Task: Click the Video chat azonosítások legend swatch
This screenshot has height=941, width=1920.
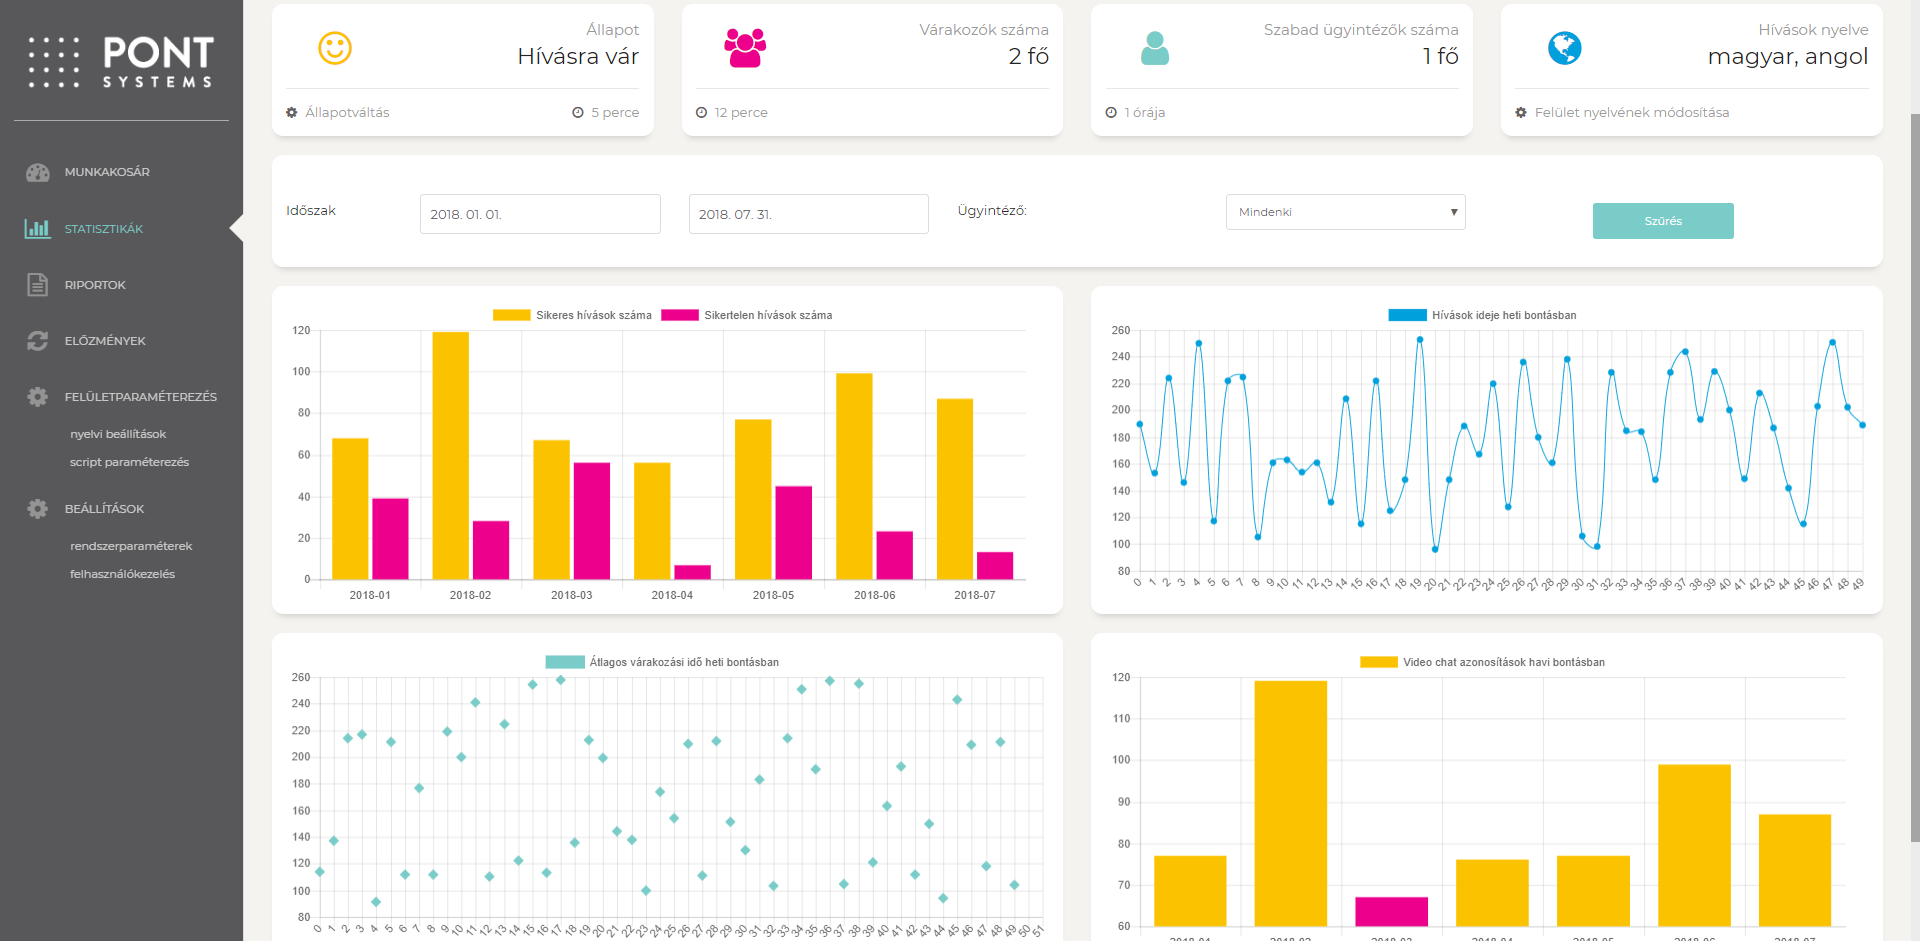Action: 1378,662
